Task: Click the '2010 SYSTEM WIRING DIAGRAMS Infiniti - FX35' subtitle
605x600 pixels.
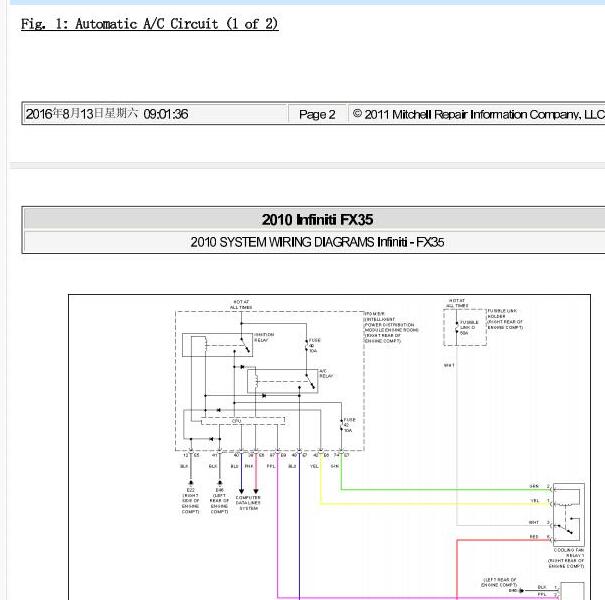Action: click(x=317, y=242)
